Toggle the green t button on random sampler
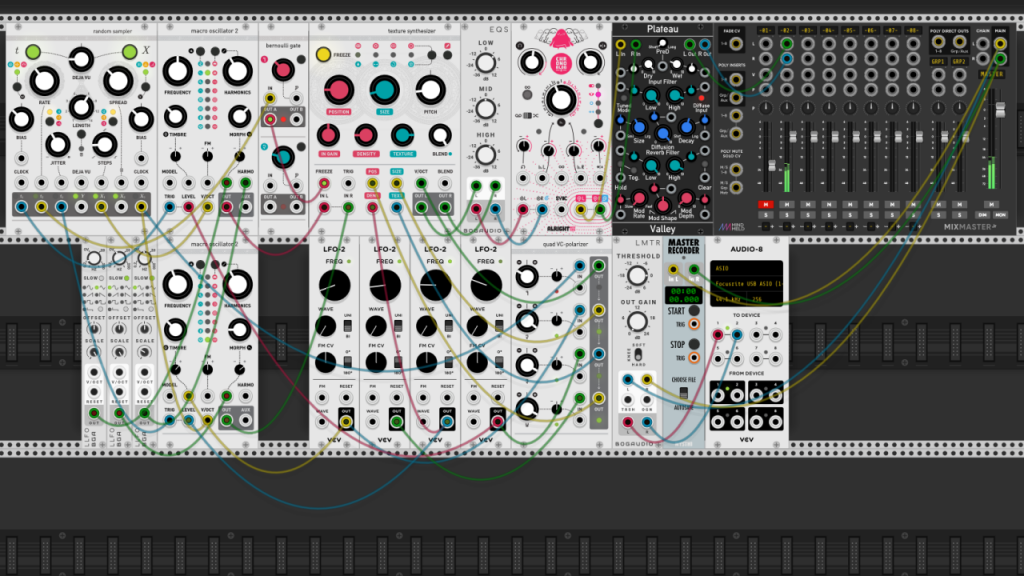 tap(33, 51)
